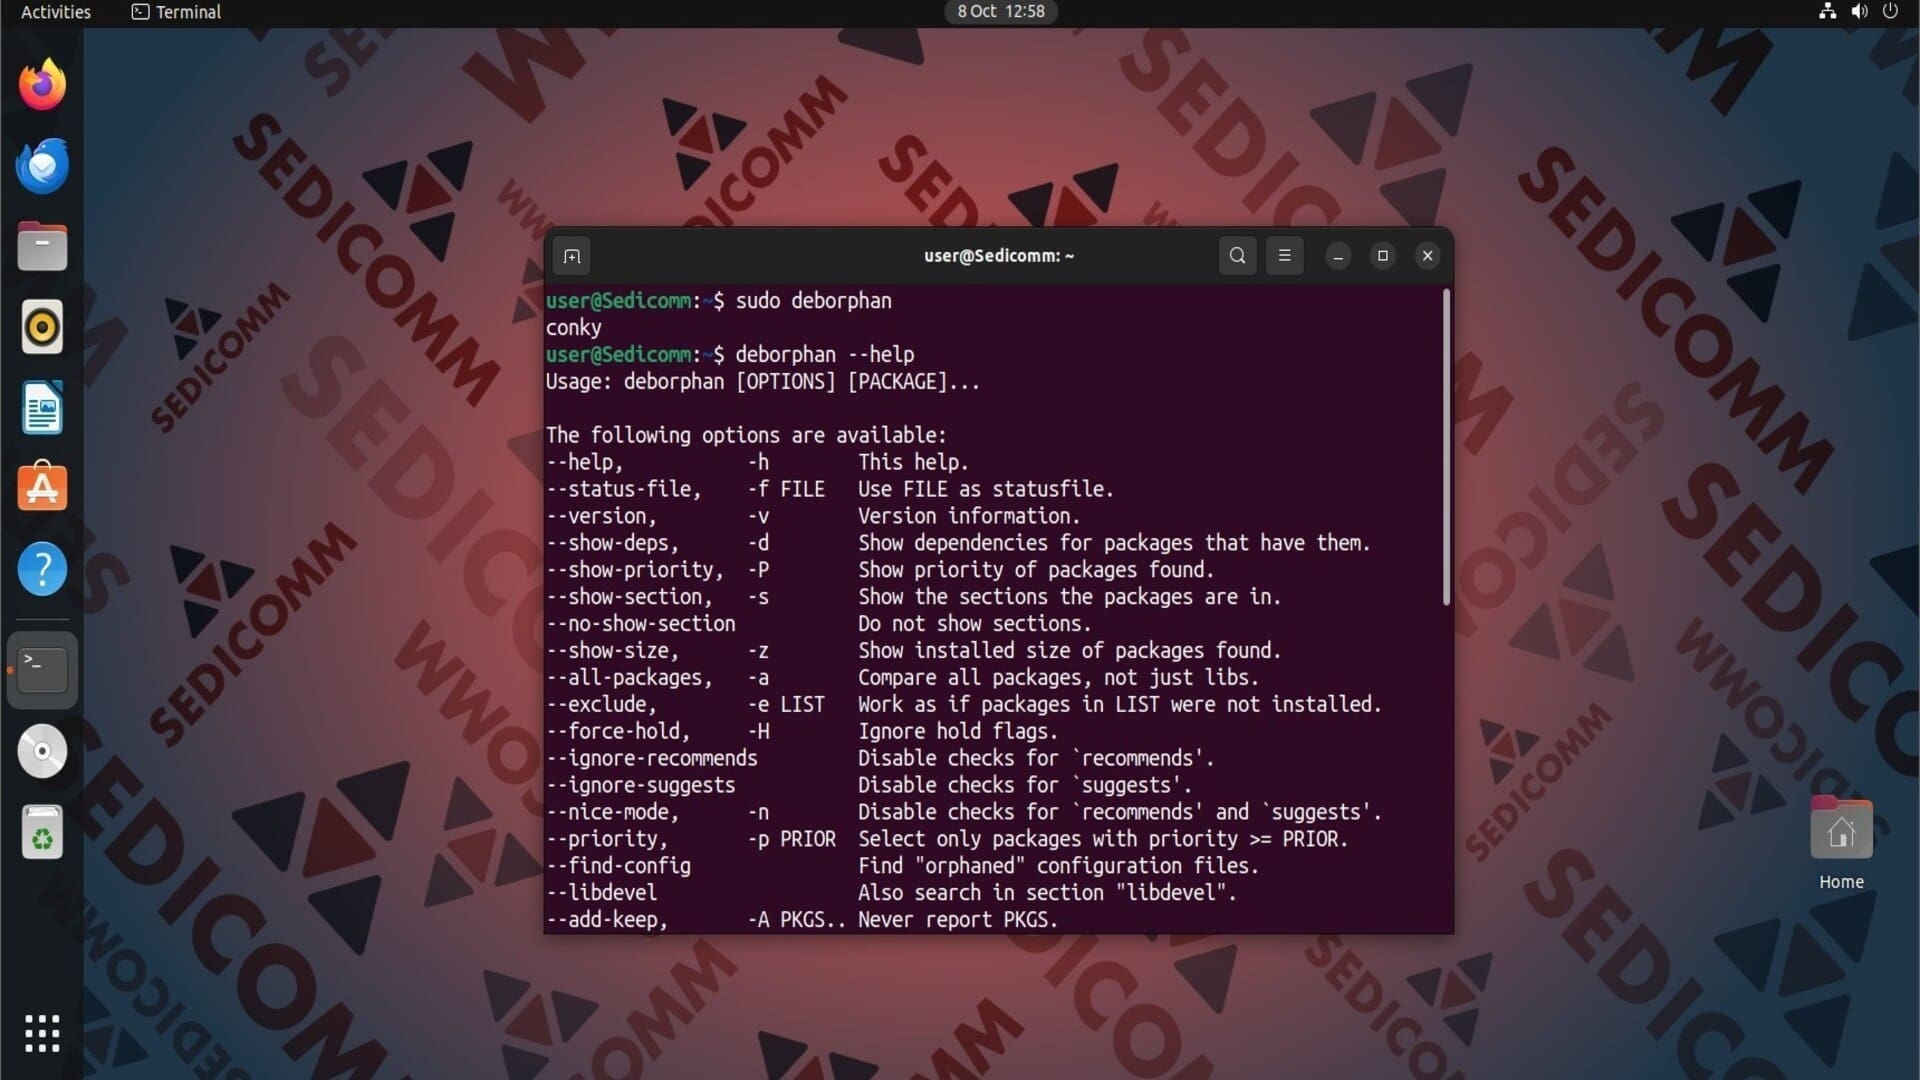Image resolution: width=1920 pixels, height=1080 pixels.
Task: Click the '--add-keep,' option text
Action: pos(607,920)
